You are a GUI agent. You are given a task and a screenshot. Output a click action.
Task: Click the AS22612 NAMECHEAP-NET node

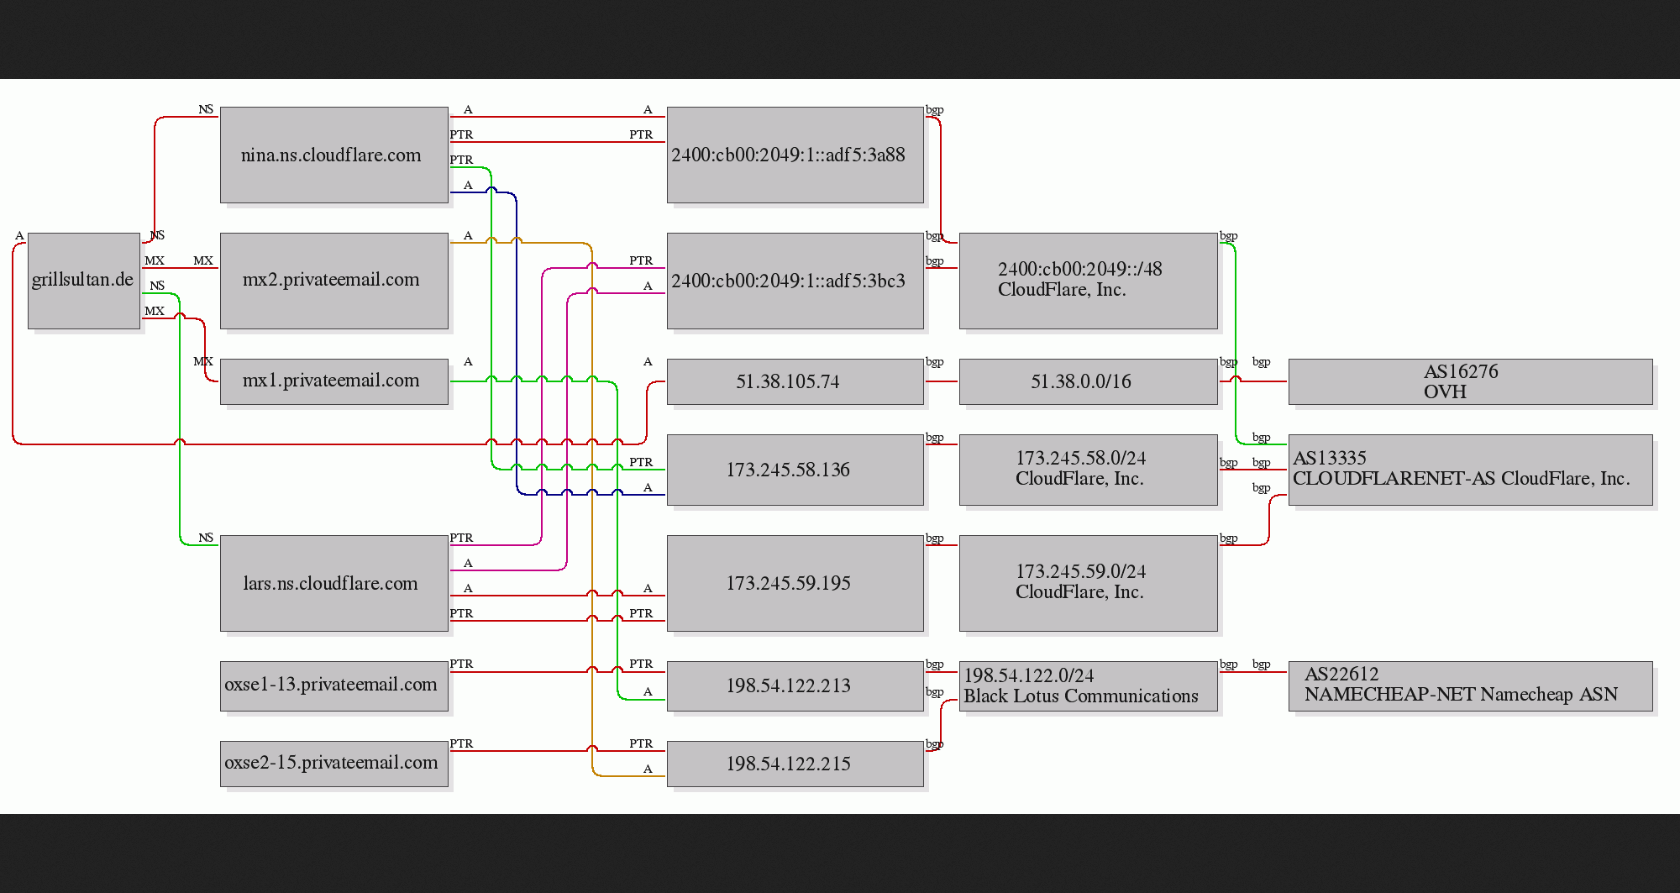pyautogui.click(x=1470, y=686)
